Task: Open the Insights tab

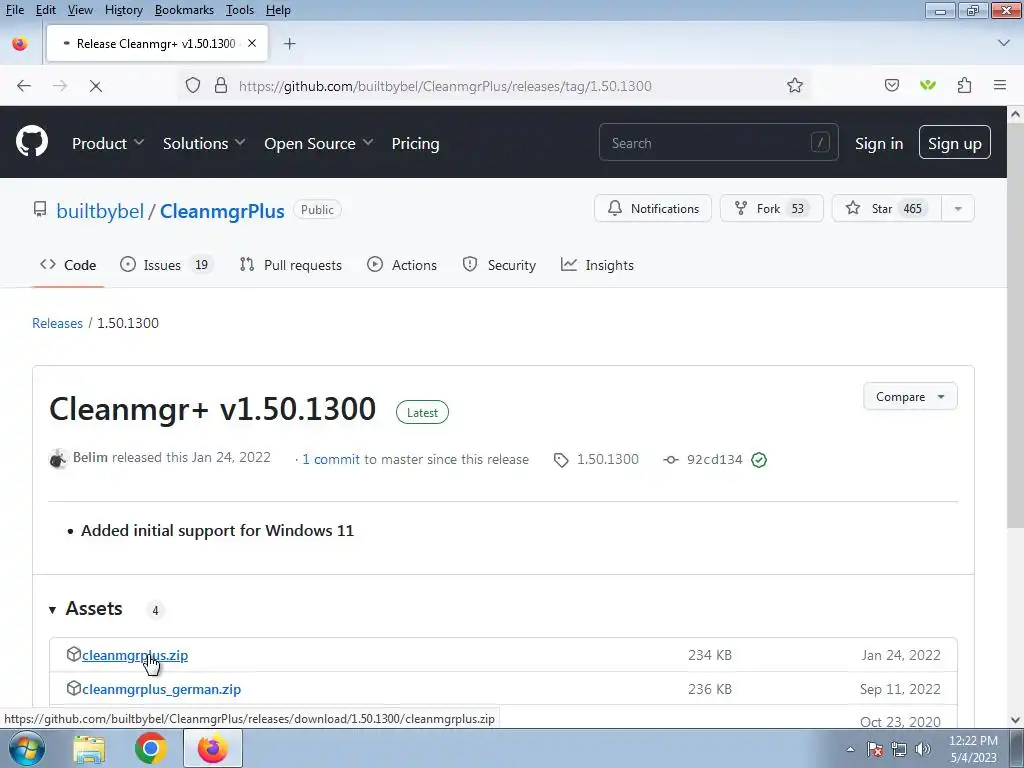Action: [597, 265]
